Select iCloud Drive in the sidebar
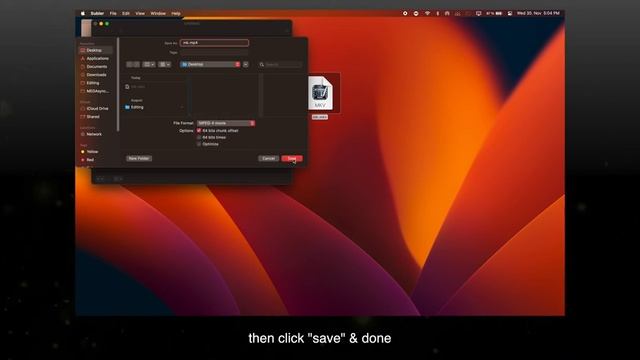The image size is (640, 360). click(x=96, y=109)
